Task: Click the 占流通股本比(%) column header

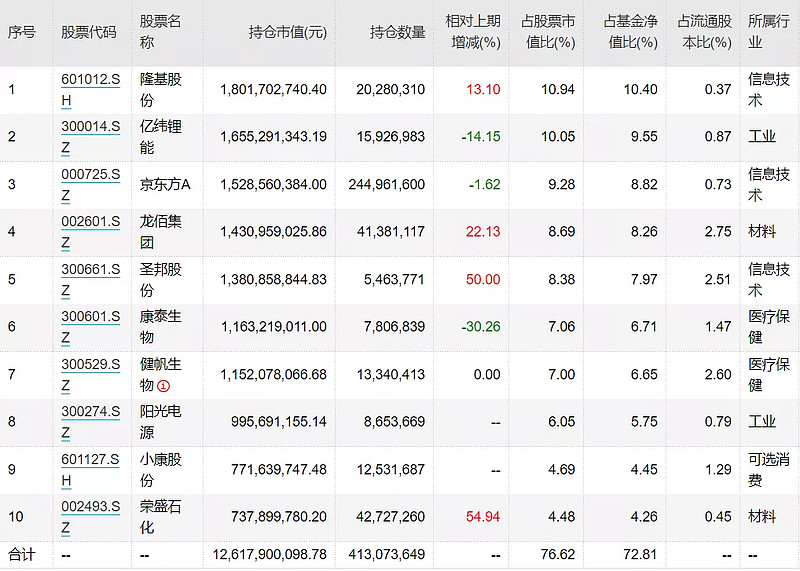Action: tap(705, 32)
